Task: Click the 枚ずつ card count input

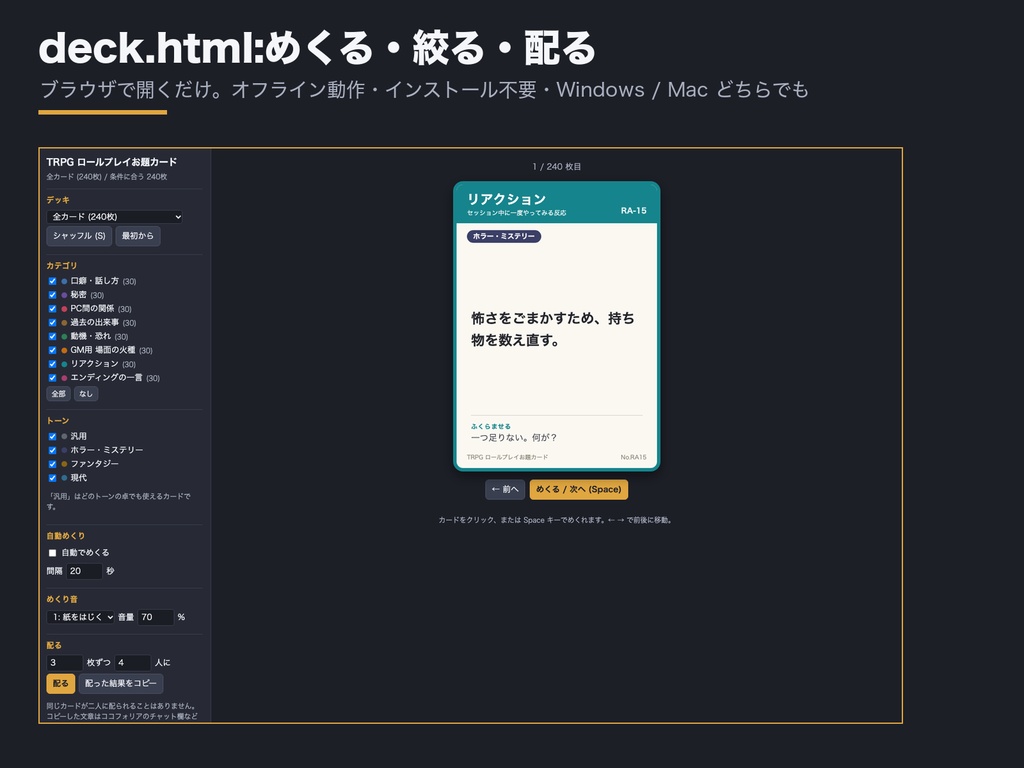Action: point(65,662)
